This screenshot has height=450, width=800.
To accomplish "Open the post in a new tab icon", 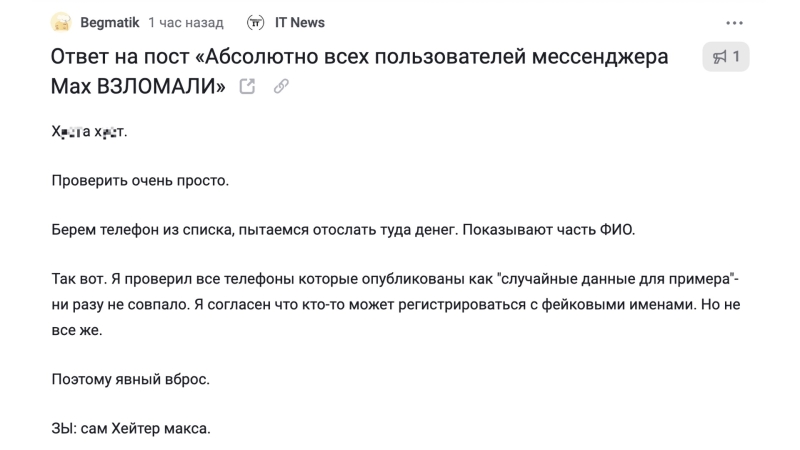I will (248, 87).
